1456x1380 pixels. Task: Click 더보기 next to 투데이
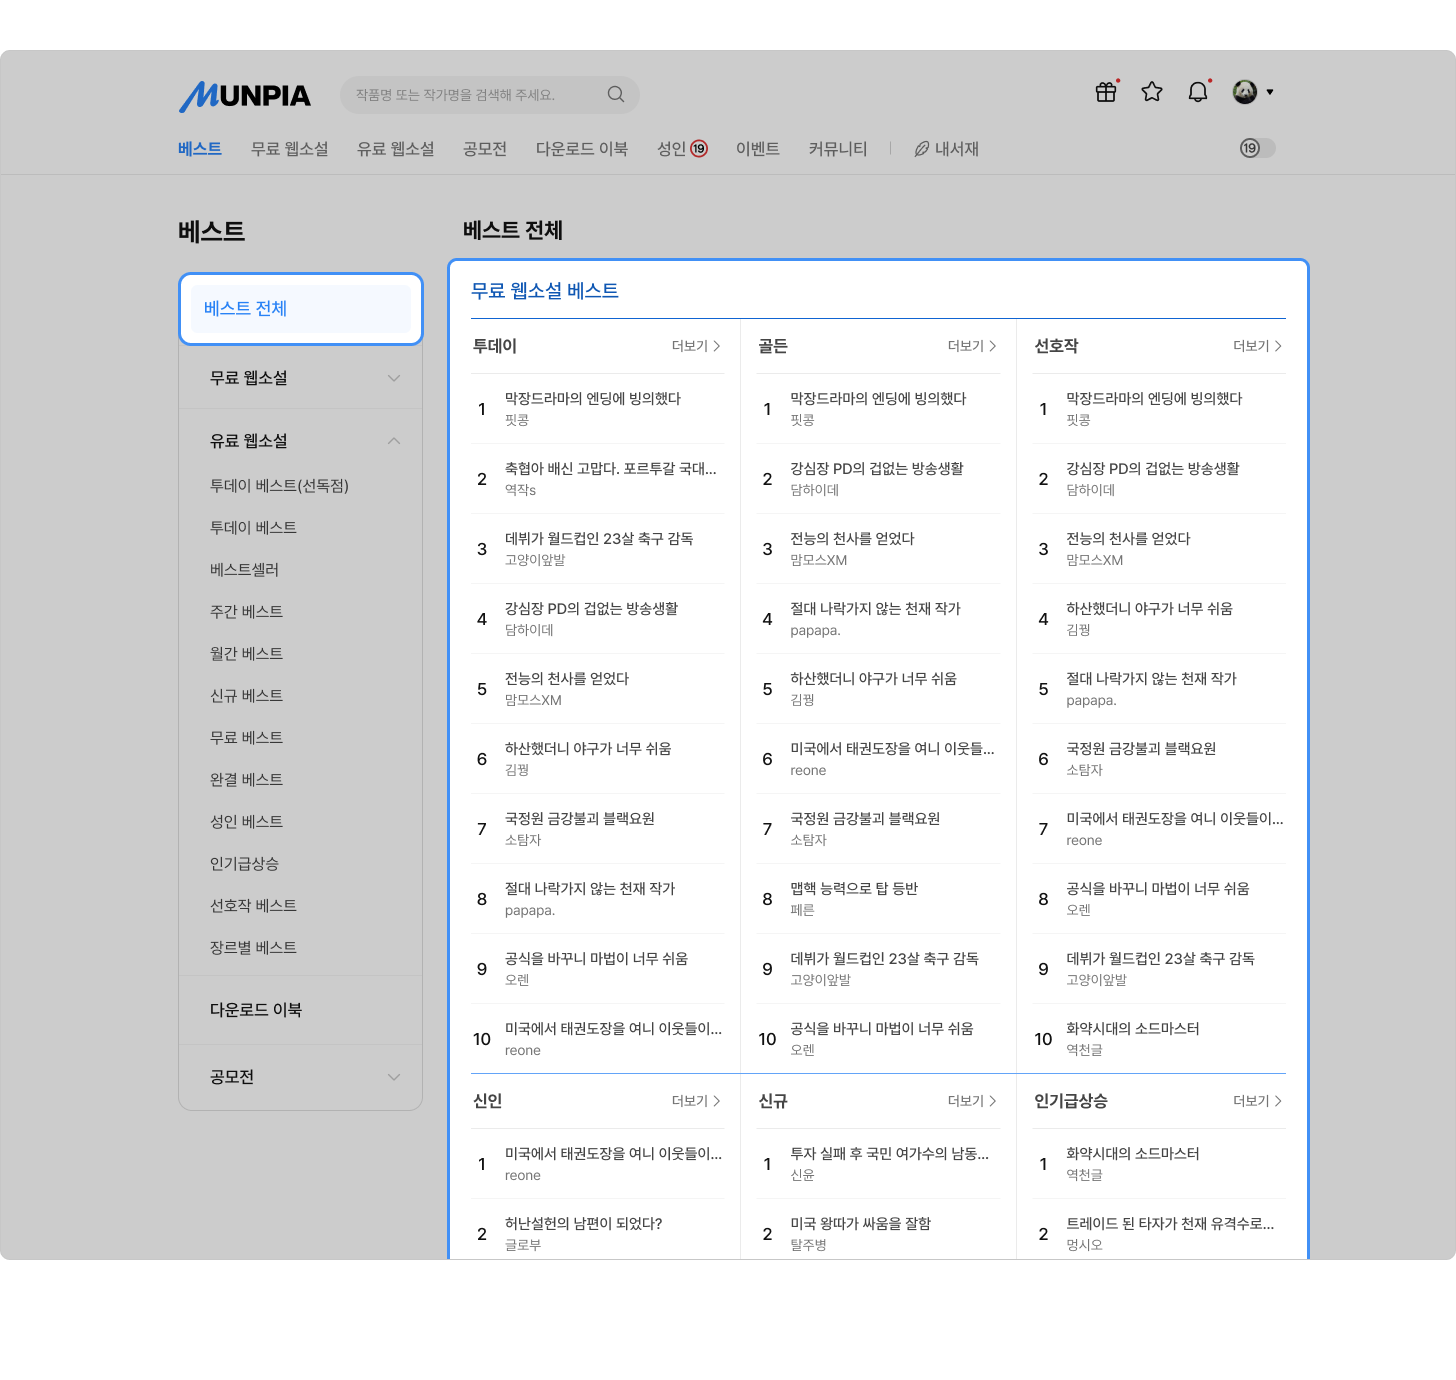[x=696, y=346]
